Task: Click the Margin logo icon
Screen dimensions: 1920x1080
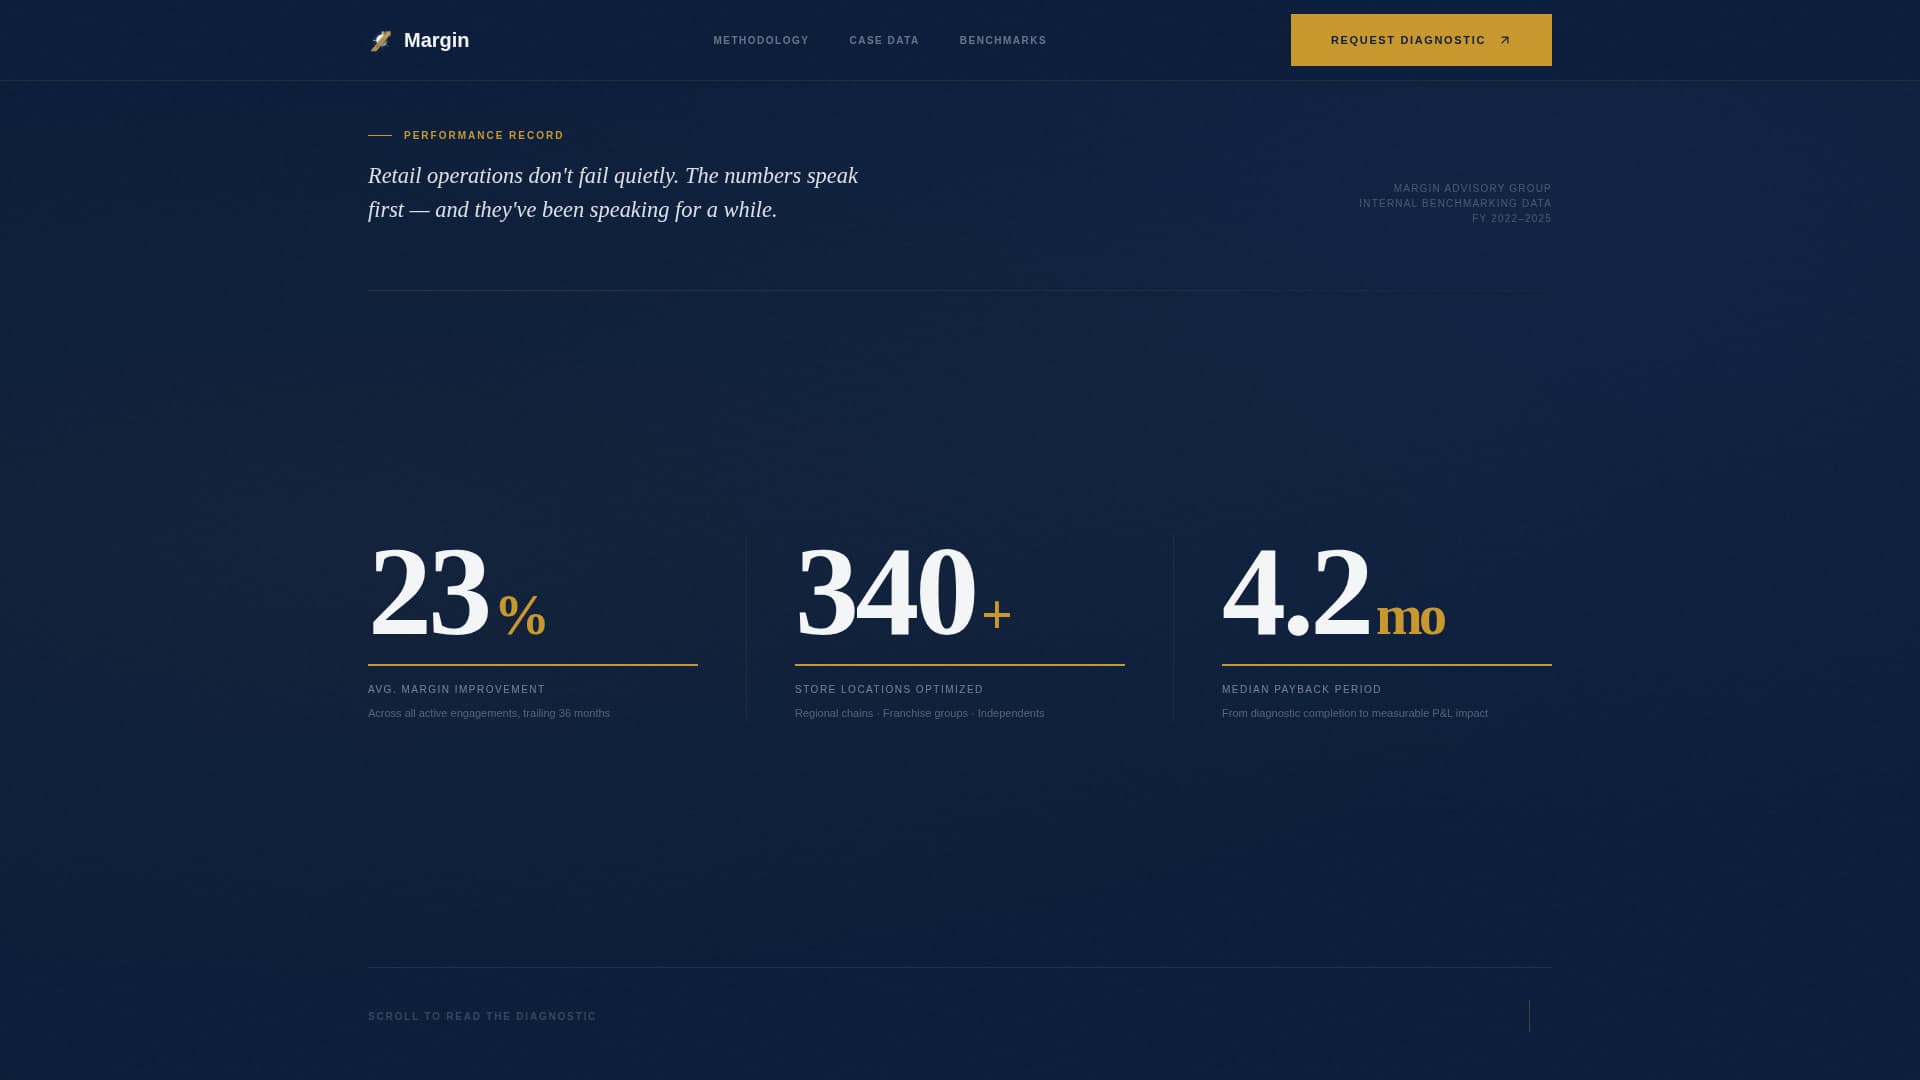Action: click(381, 41)
